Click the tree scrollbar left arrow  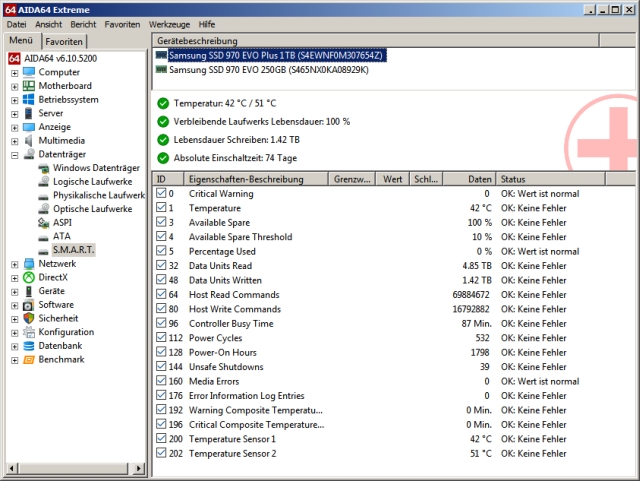point(12,468)
